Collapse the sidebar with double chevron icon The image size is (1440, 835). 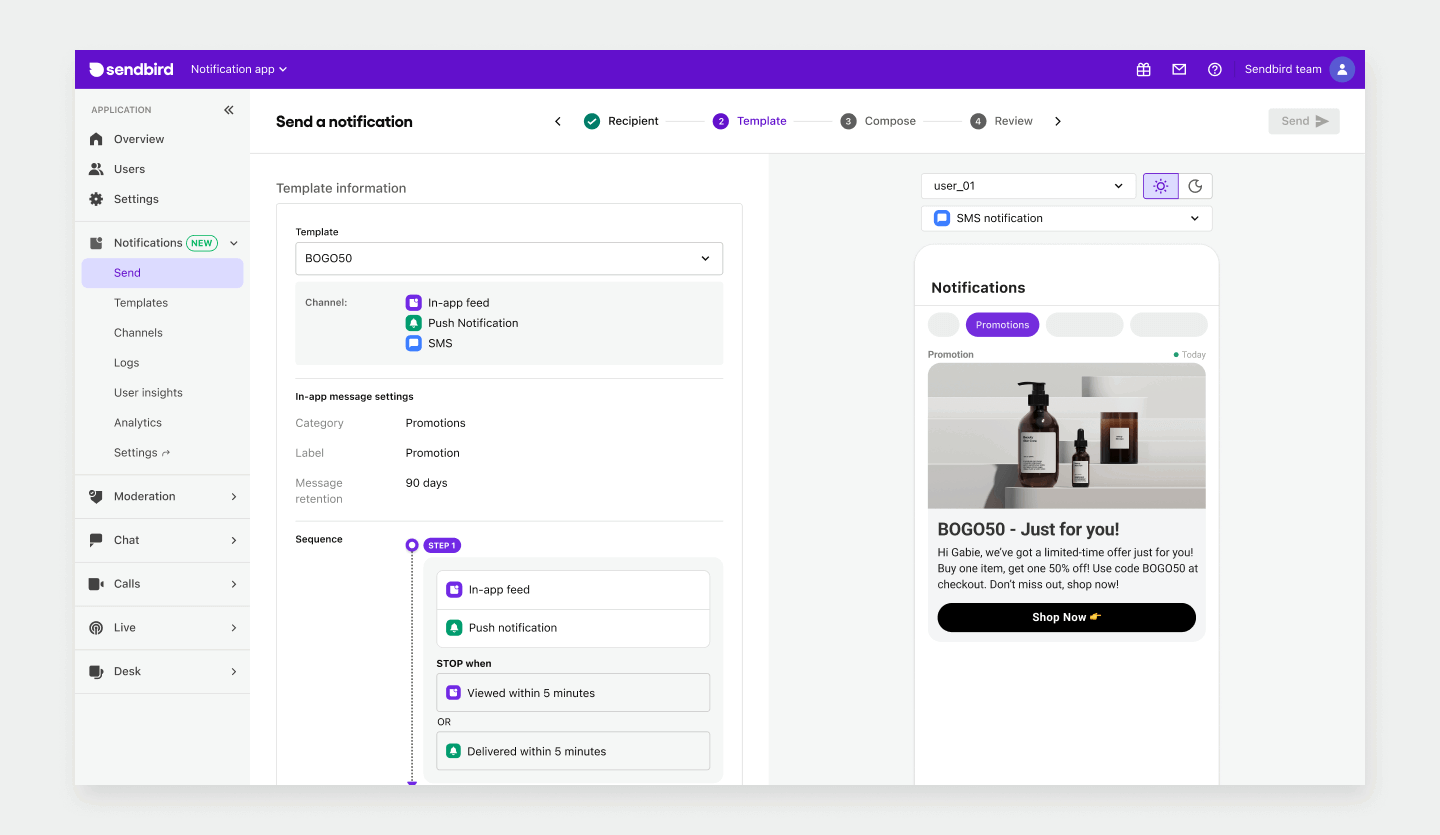coord(229,110)
